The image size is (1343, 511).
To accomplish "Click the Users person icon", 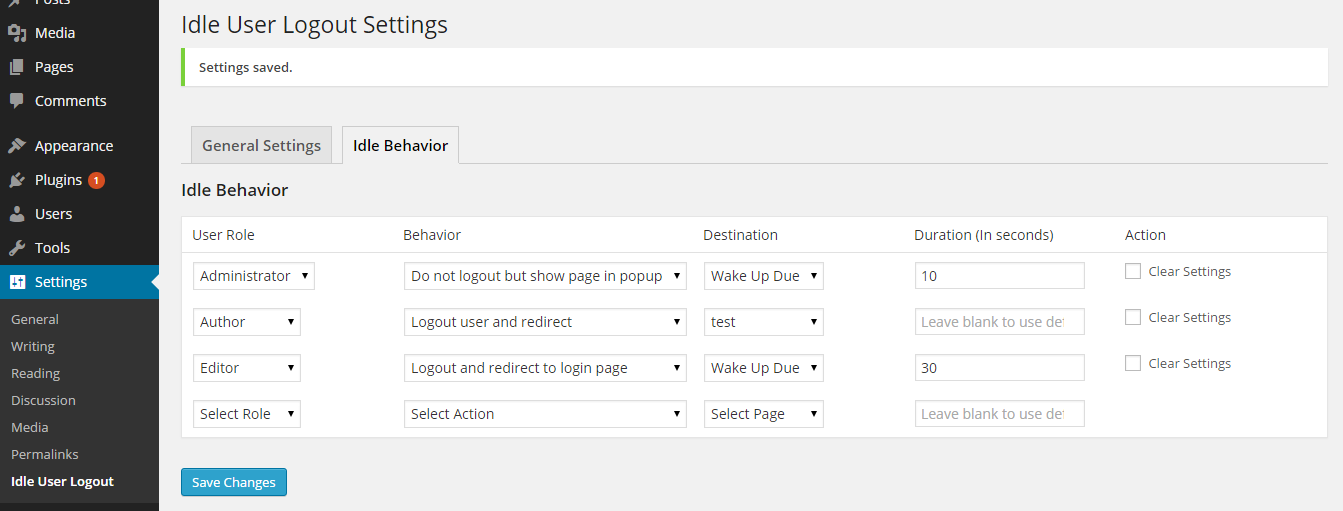I will coord(17,214).
